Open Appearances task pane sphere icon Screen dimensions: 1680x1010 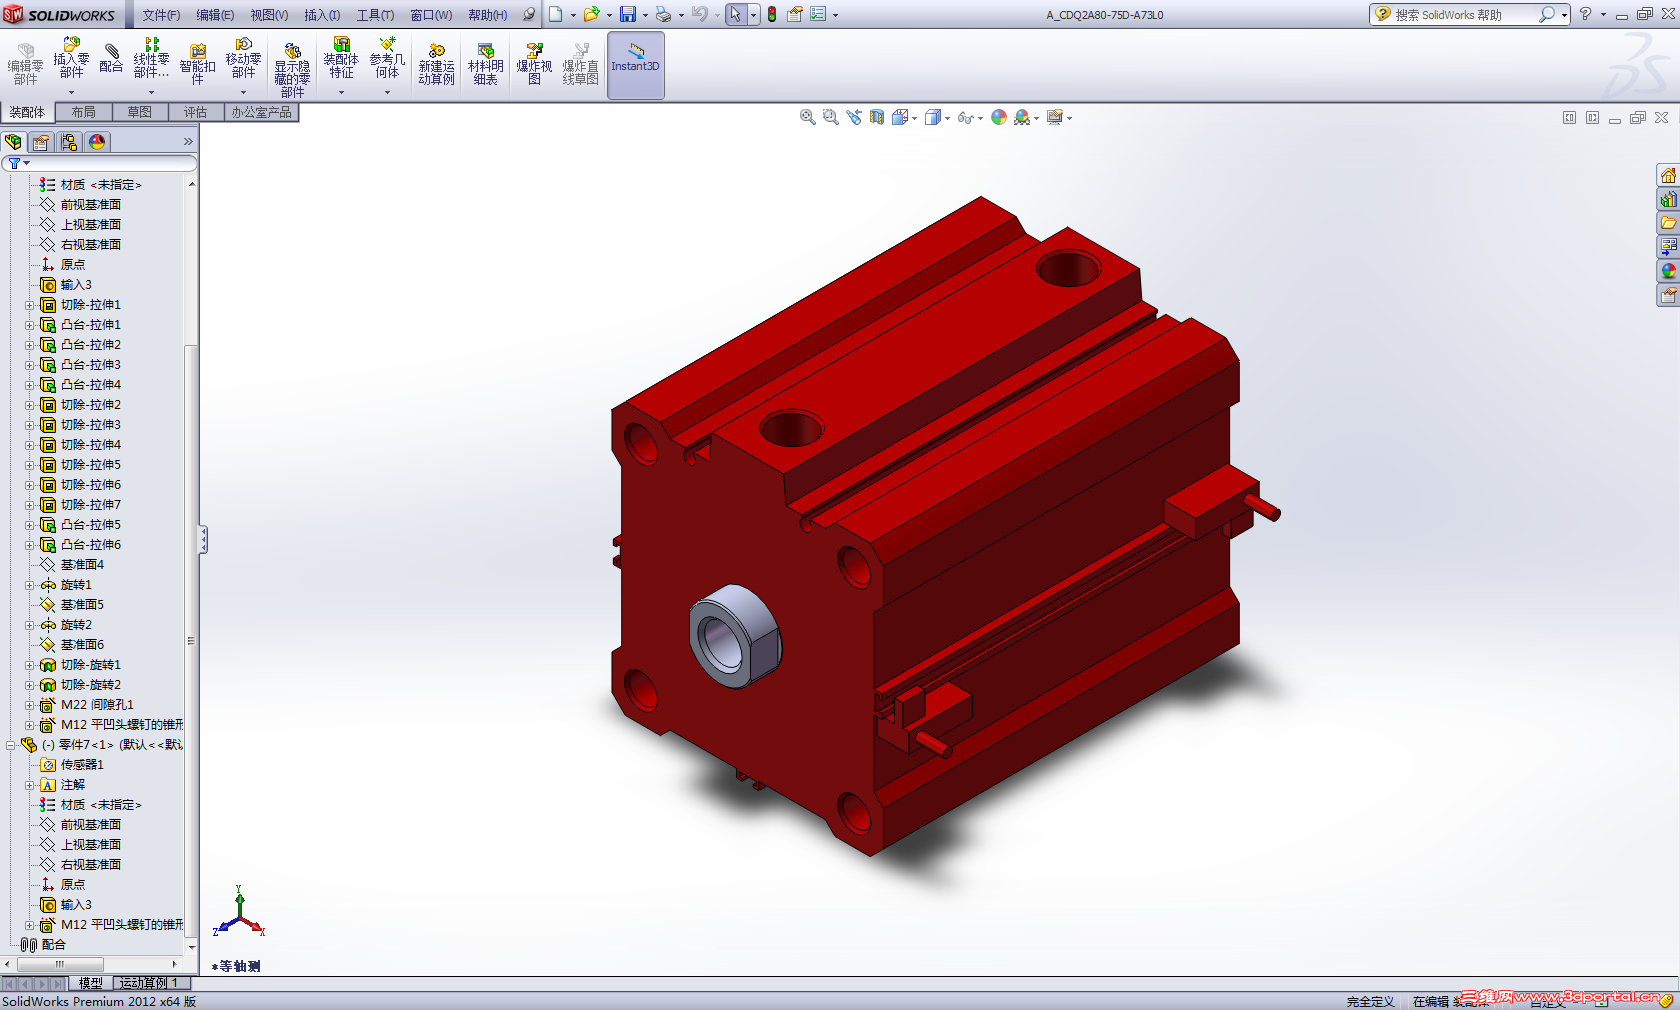(x=1668, y=271)
